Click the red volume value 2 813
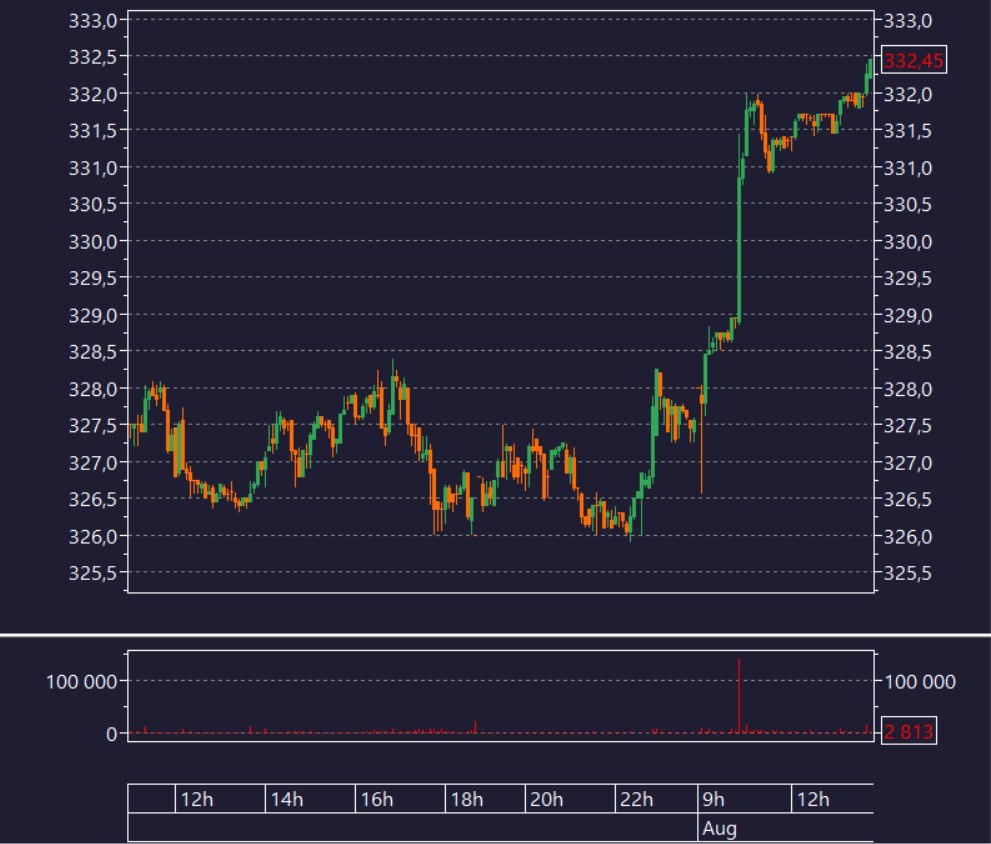991x844 pixels. pos(908,731)
